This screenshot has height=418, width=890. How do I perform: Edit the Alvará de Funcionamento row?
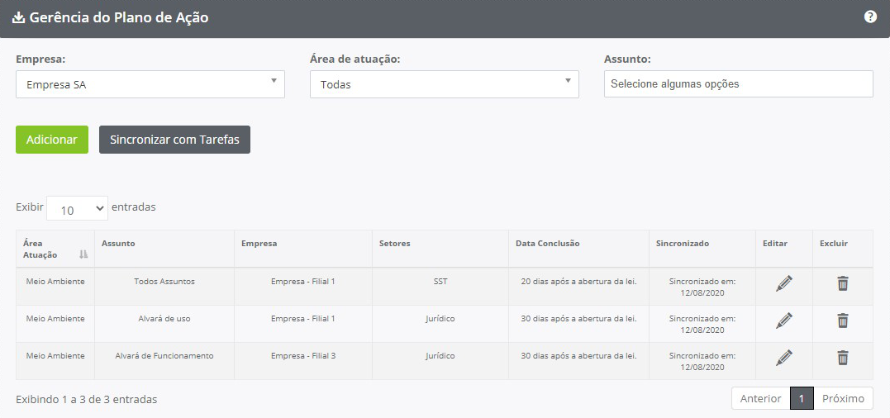click(x=784, y=358)
